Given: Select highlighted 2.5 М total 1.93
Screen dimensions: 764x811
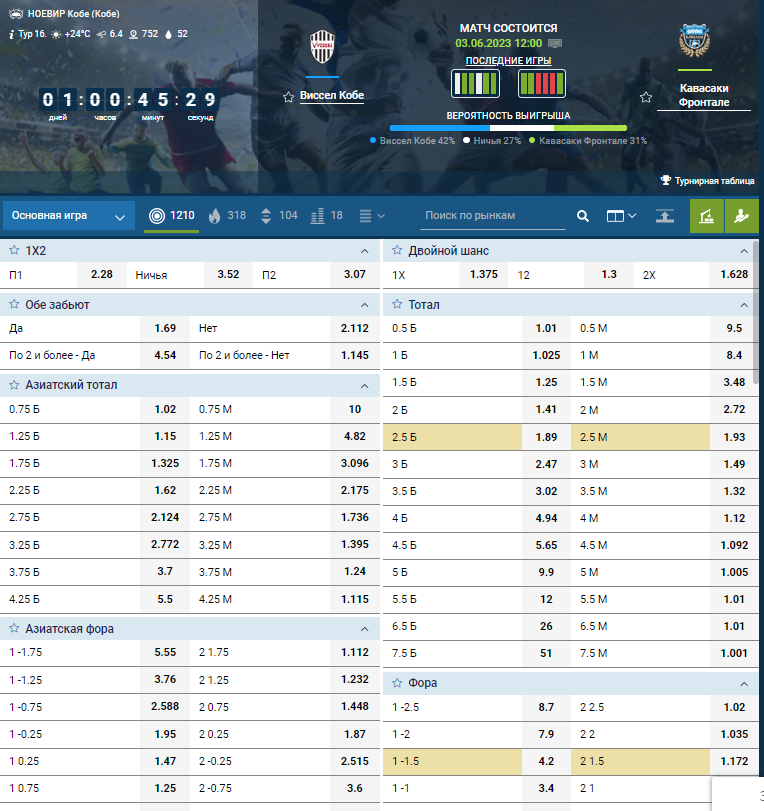Looking at the screenshot, I should [734, 437].
